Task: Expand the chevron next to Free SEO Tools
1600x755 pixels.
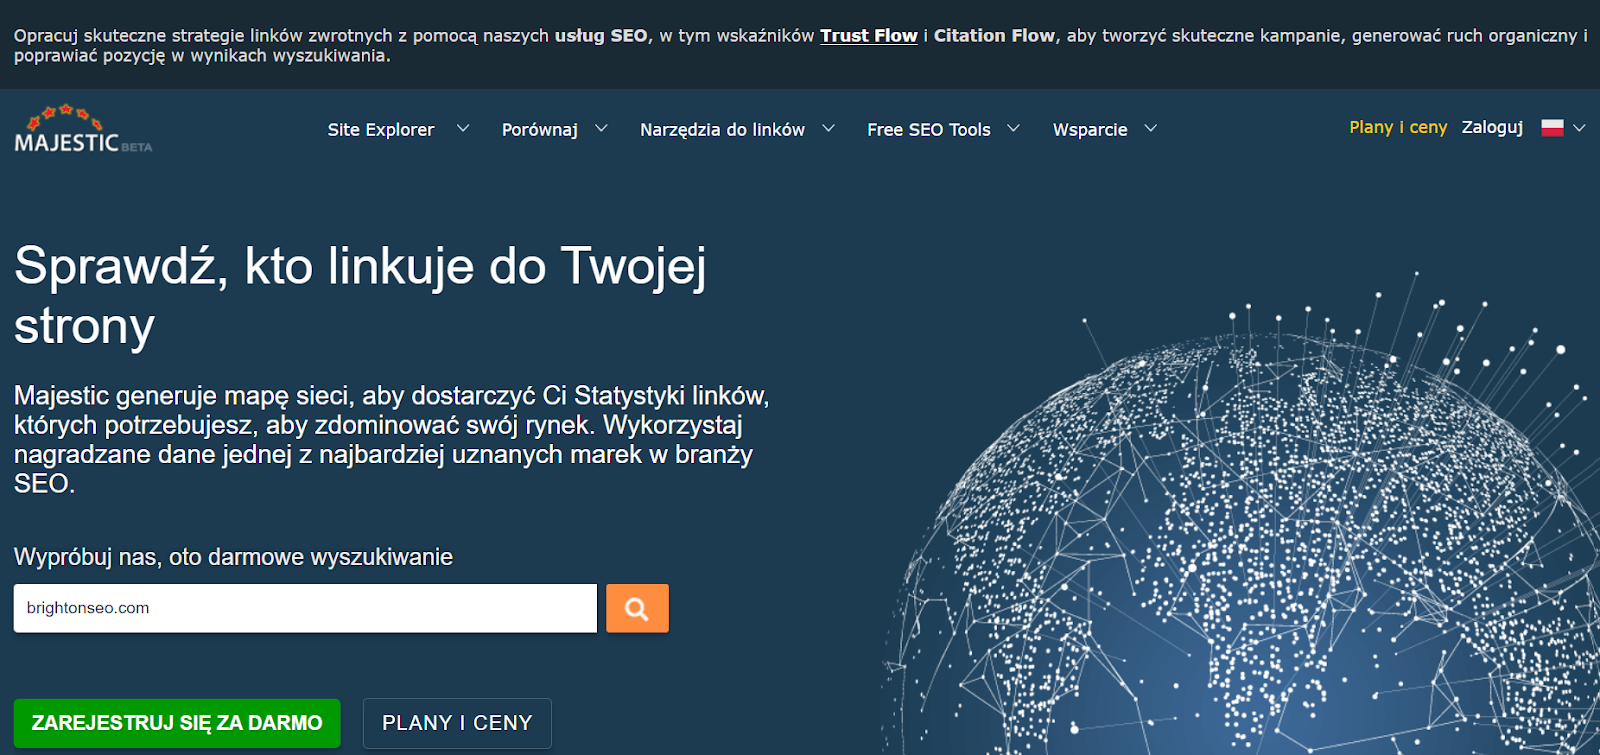Action: tap(1013, 128)
